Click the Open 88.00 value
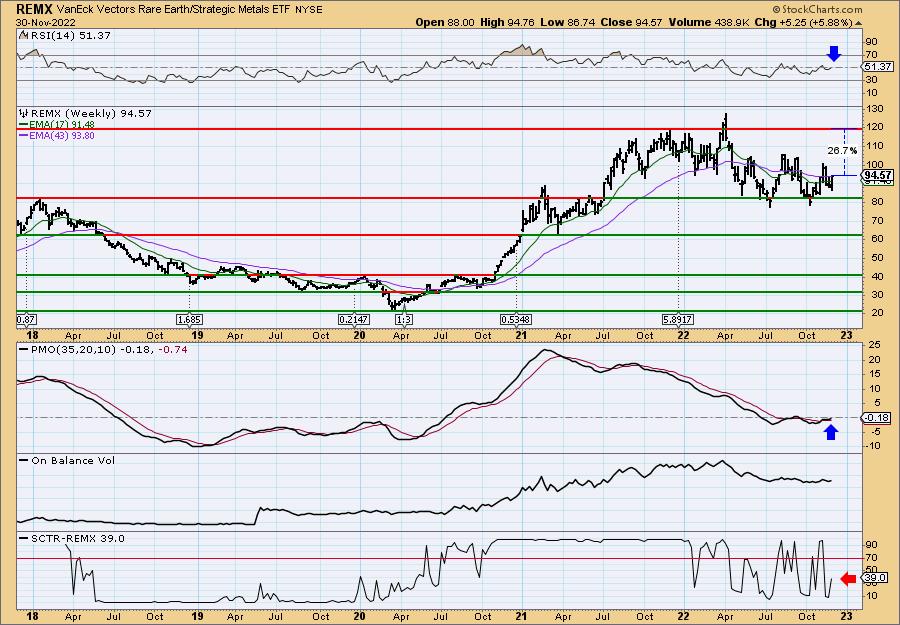This screenshot has height=625, width=900. click(x=445, y=22)
